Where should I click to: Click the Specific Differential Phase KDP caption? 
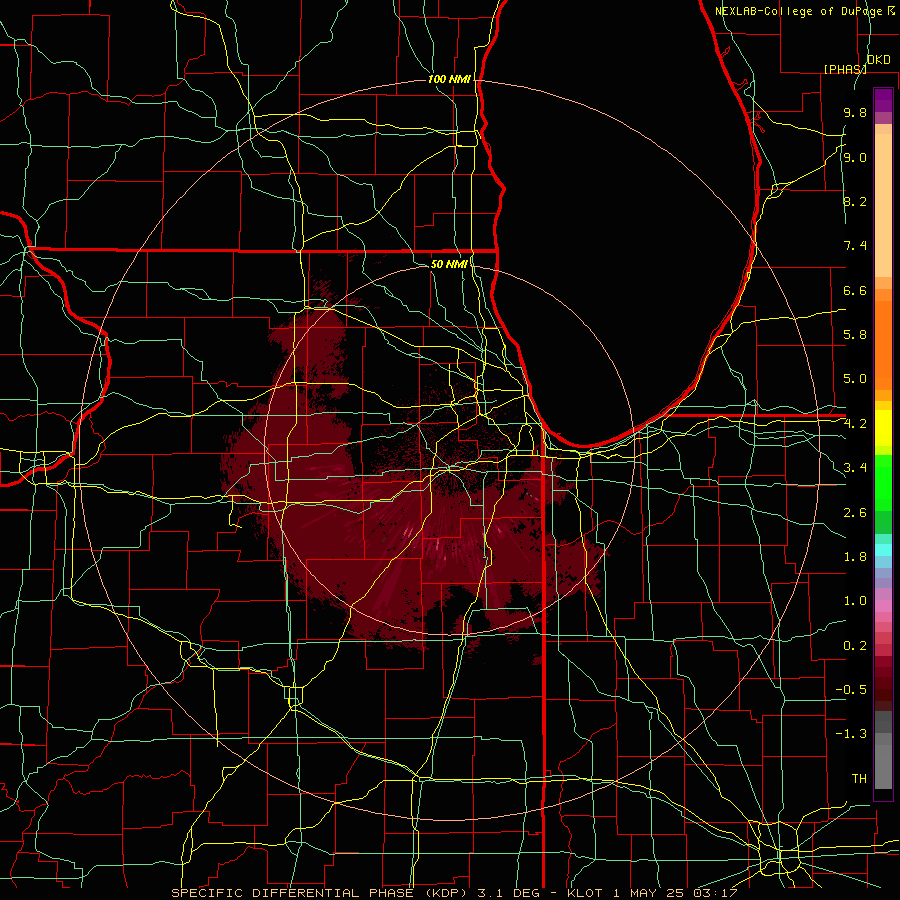point(454,893)
